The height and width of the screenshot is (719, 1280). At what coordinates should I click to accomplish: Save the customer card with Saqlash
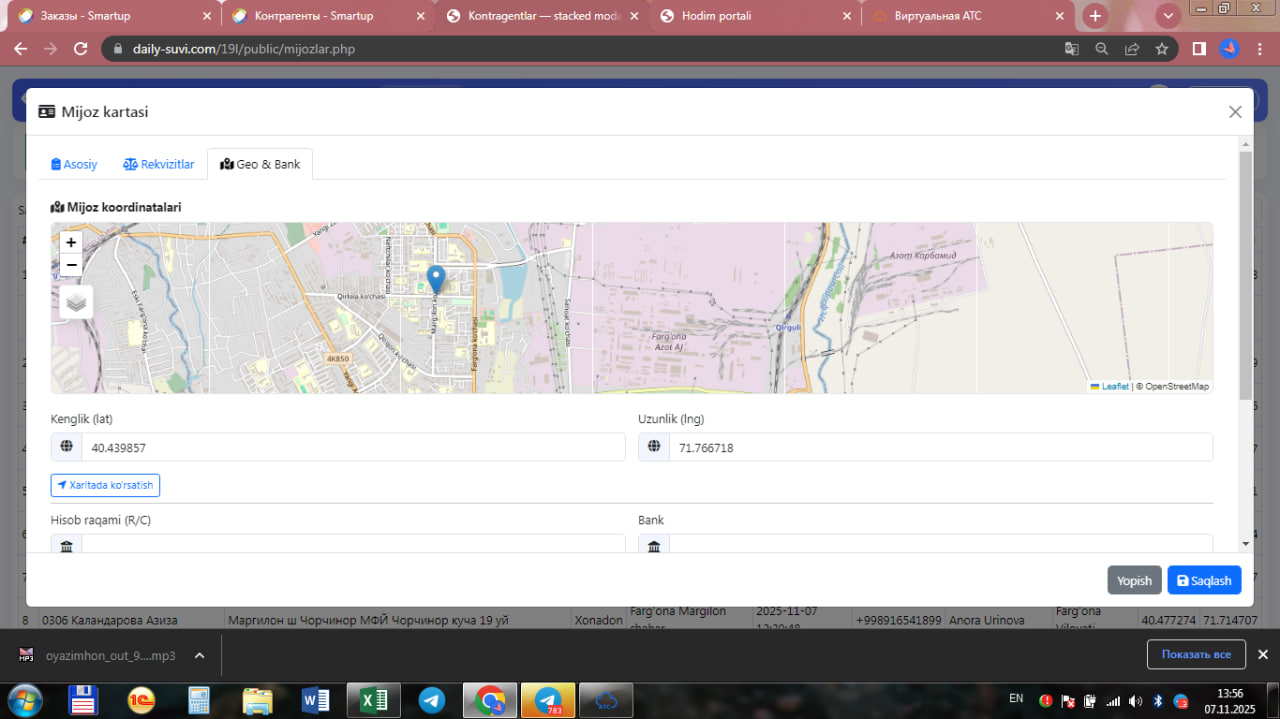(x=1204, y=581)
